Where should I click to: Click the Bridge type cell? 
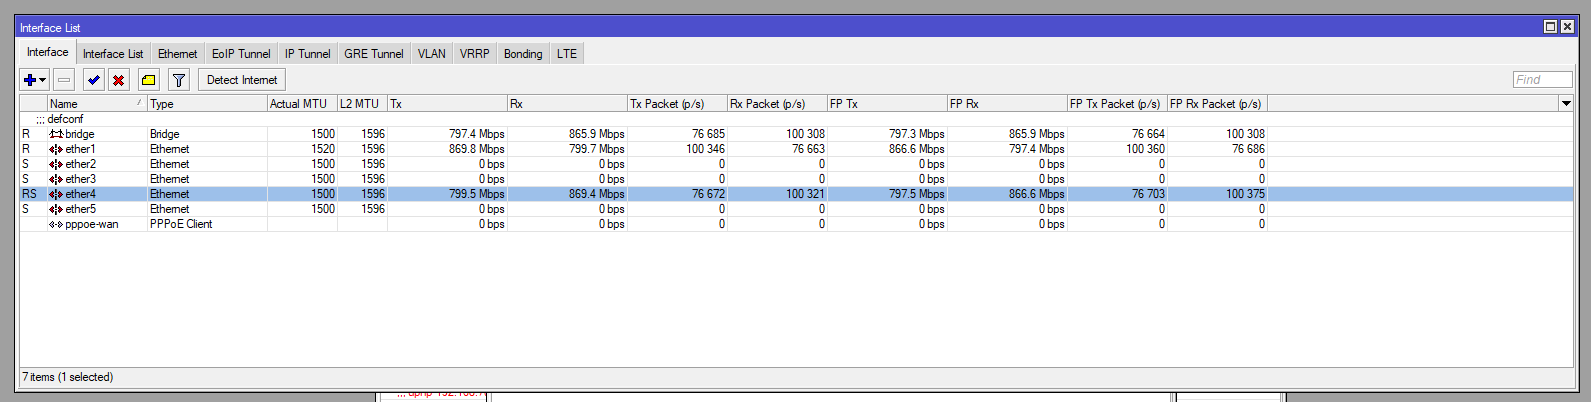pyautogui.click(x=165, y=134)
